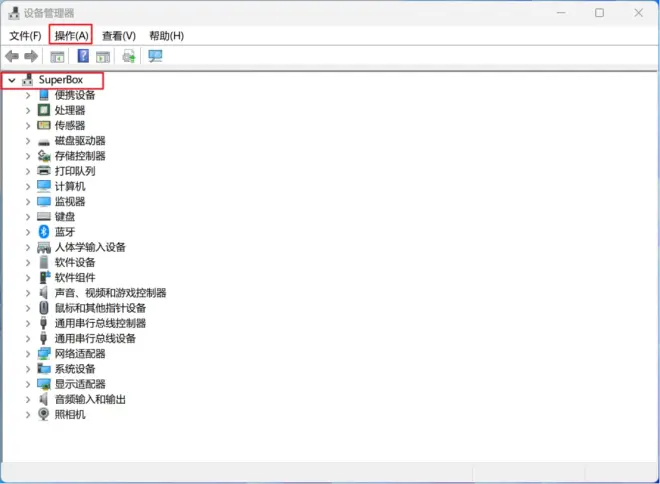Expand the 显示适配器 category
660x484 pixels.
[28, 384]
